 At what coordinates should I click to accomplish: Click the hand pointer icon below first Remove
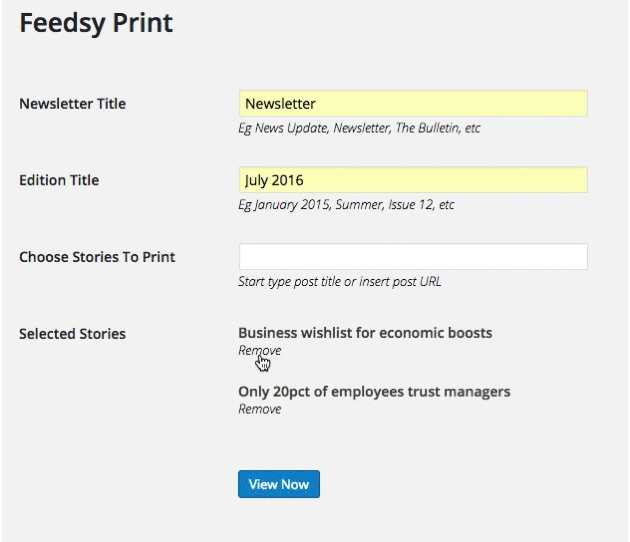(x=262, y=363)
